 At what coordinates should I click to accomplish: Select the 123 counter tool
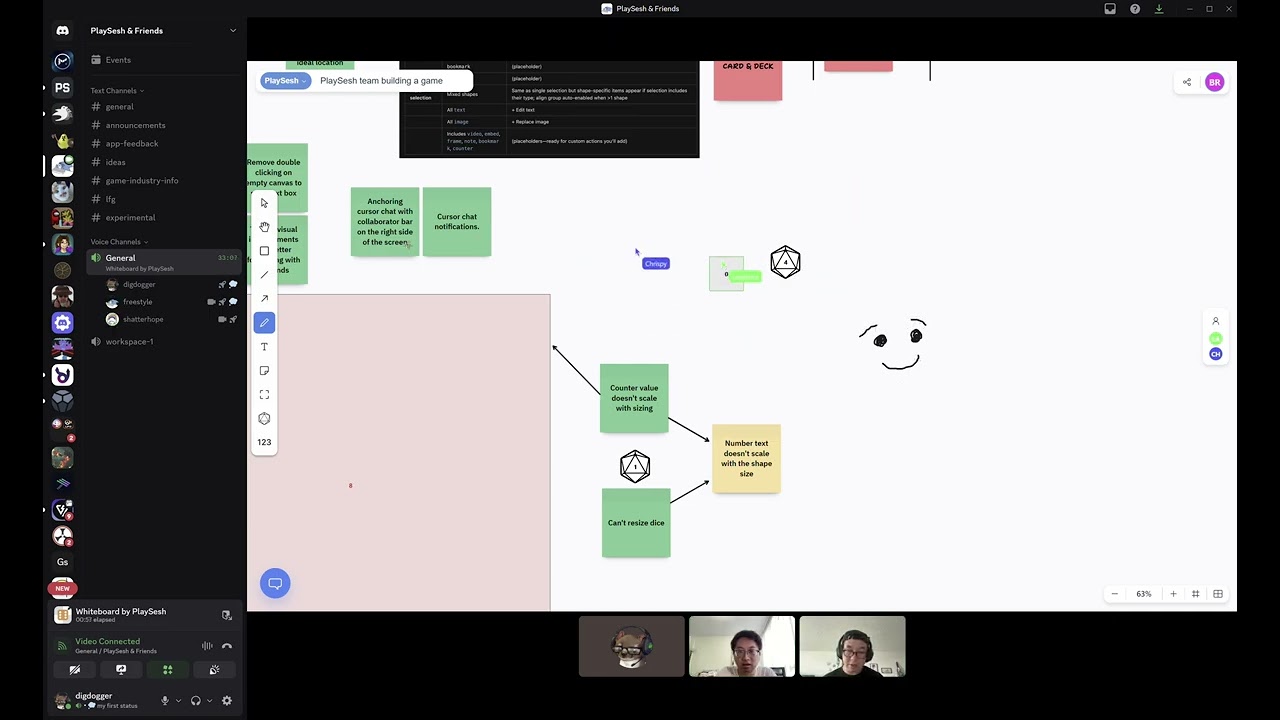(264, 442)
